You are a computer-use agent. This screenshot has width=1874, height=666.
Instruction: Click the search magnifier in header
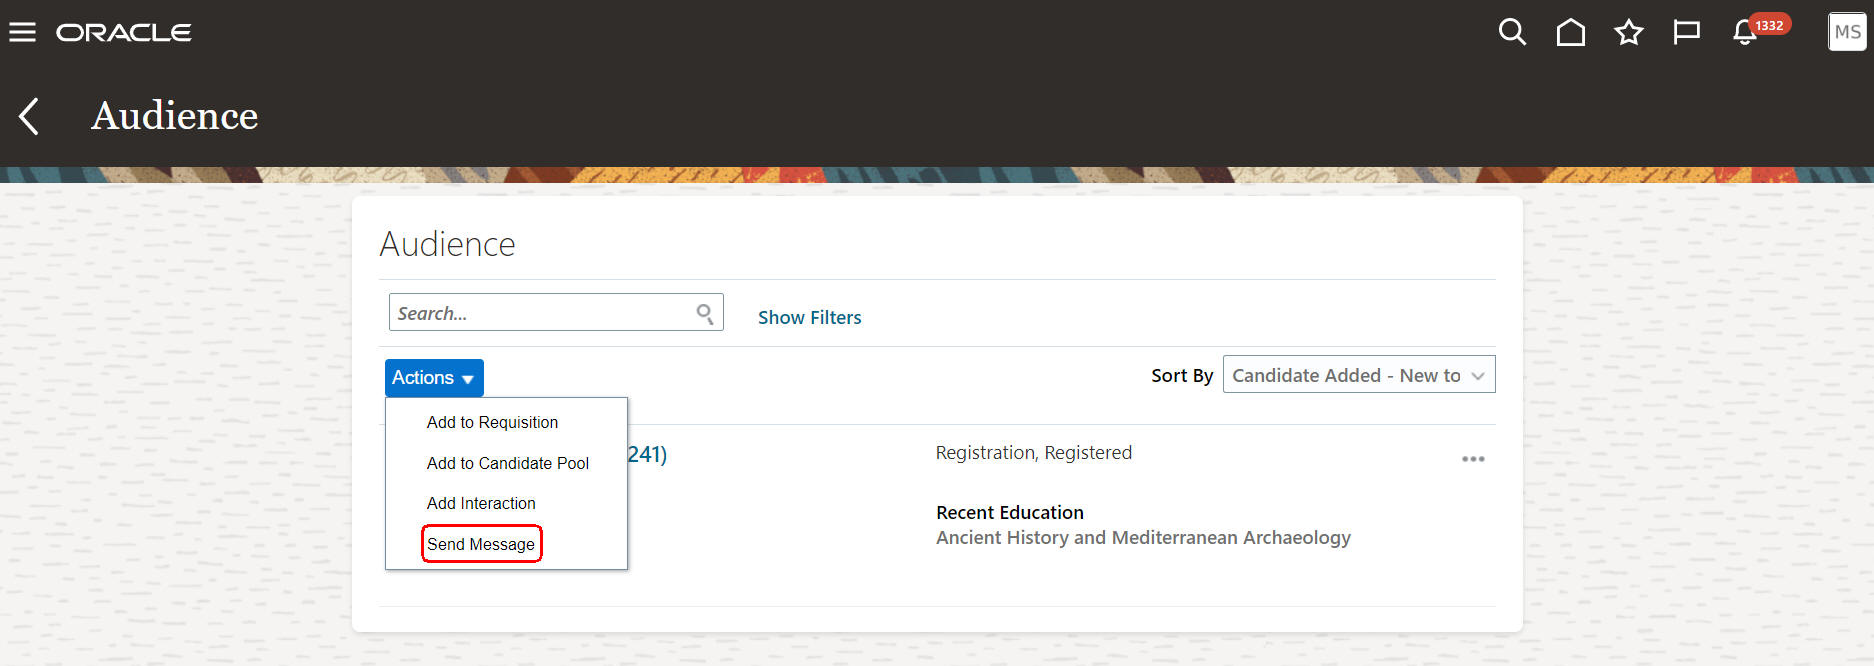pos(1512,32)
